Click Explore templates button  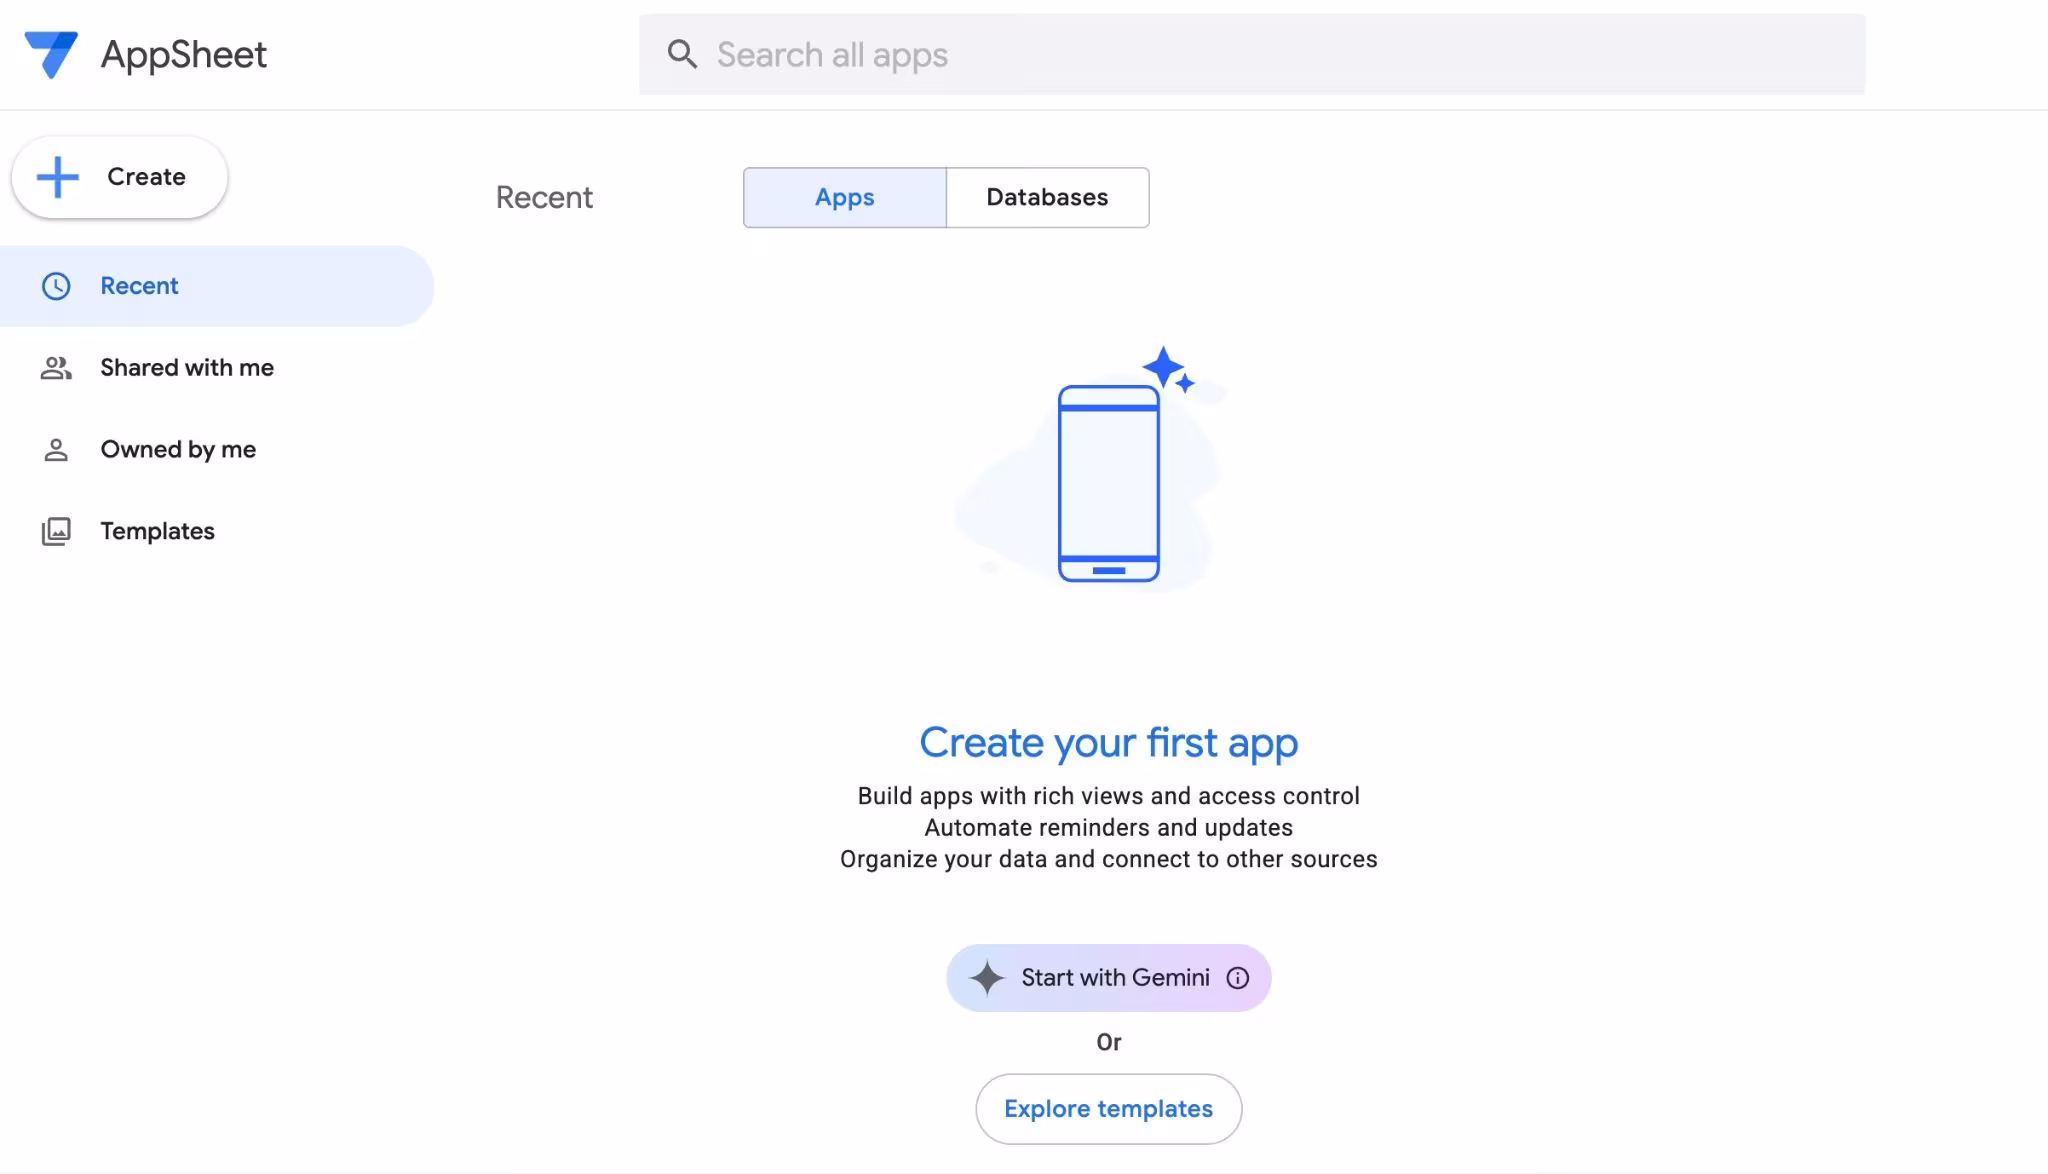click(1109, 1109)
